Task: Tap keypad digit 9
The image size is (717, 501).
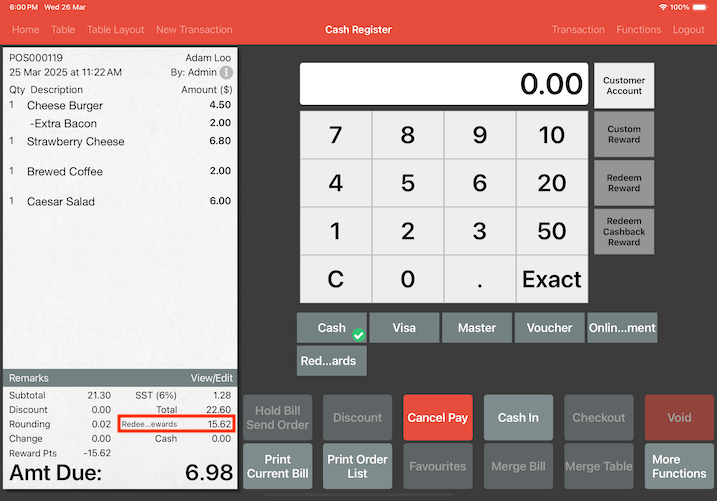Action: (x=480, y=135)
